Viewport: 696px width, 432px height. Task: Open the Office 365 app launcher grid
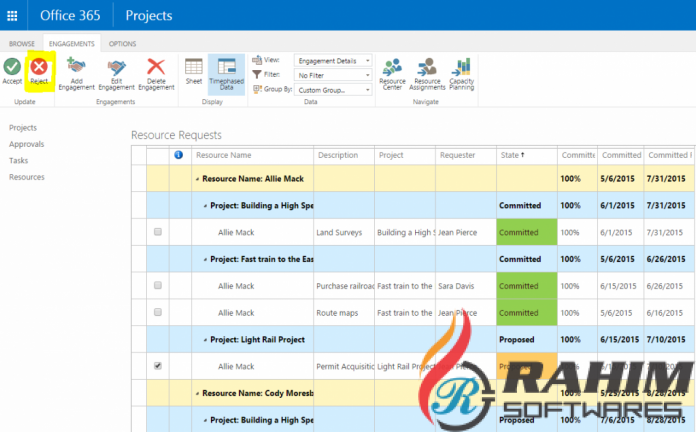[x=12, y=16]
